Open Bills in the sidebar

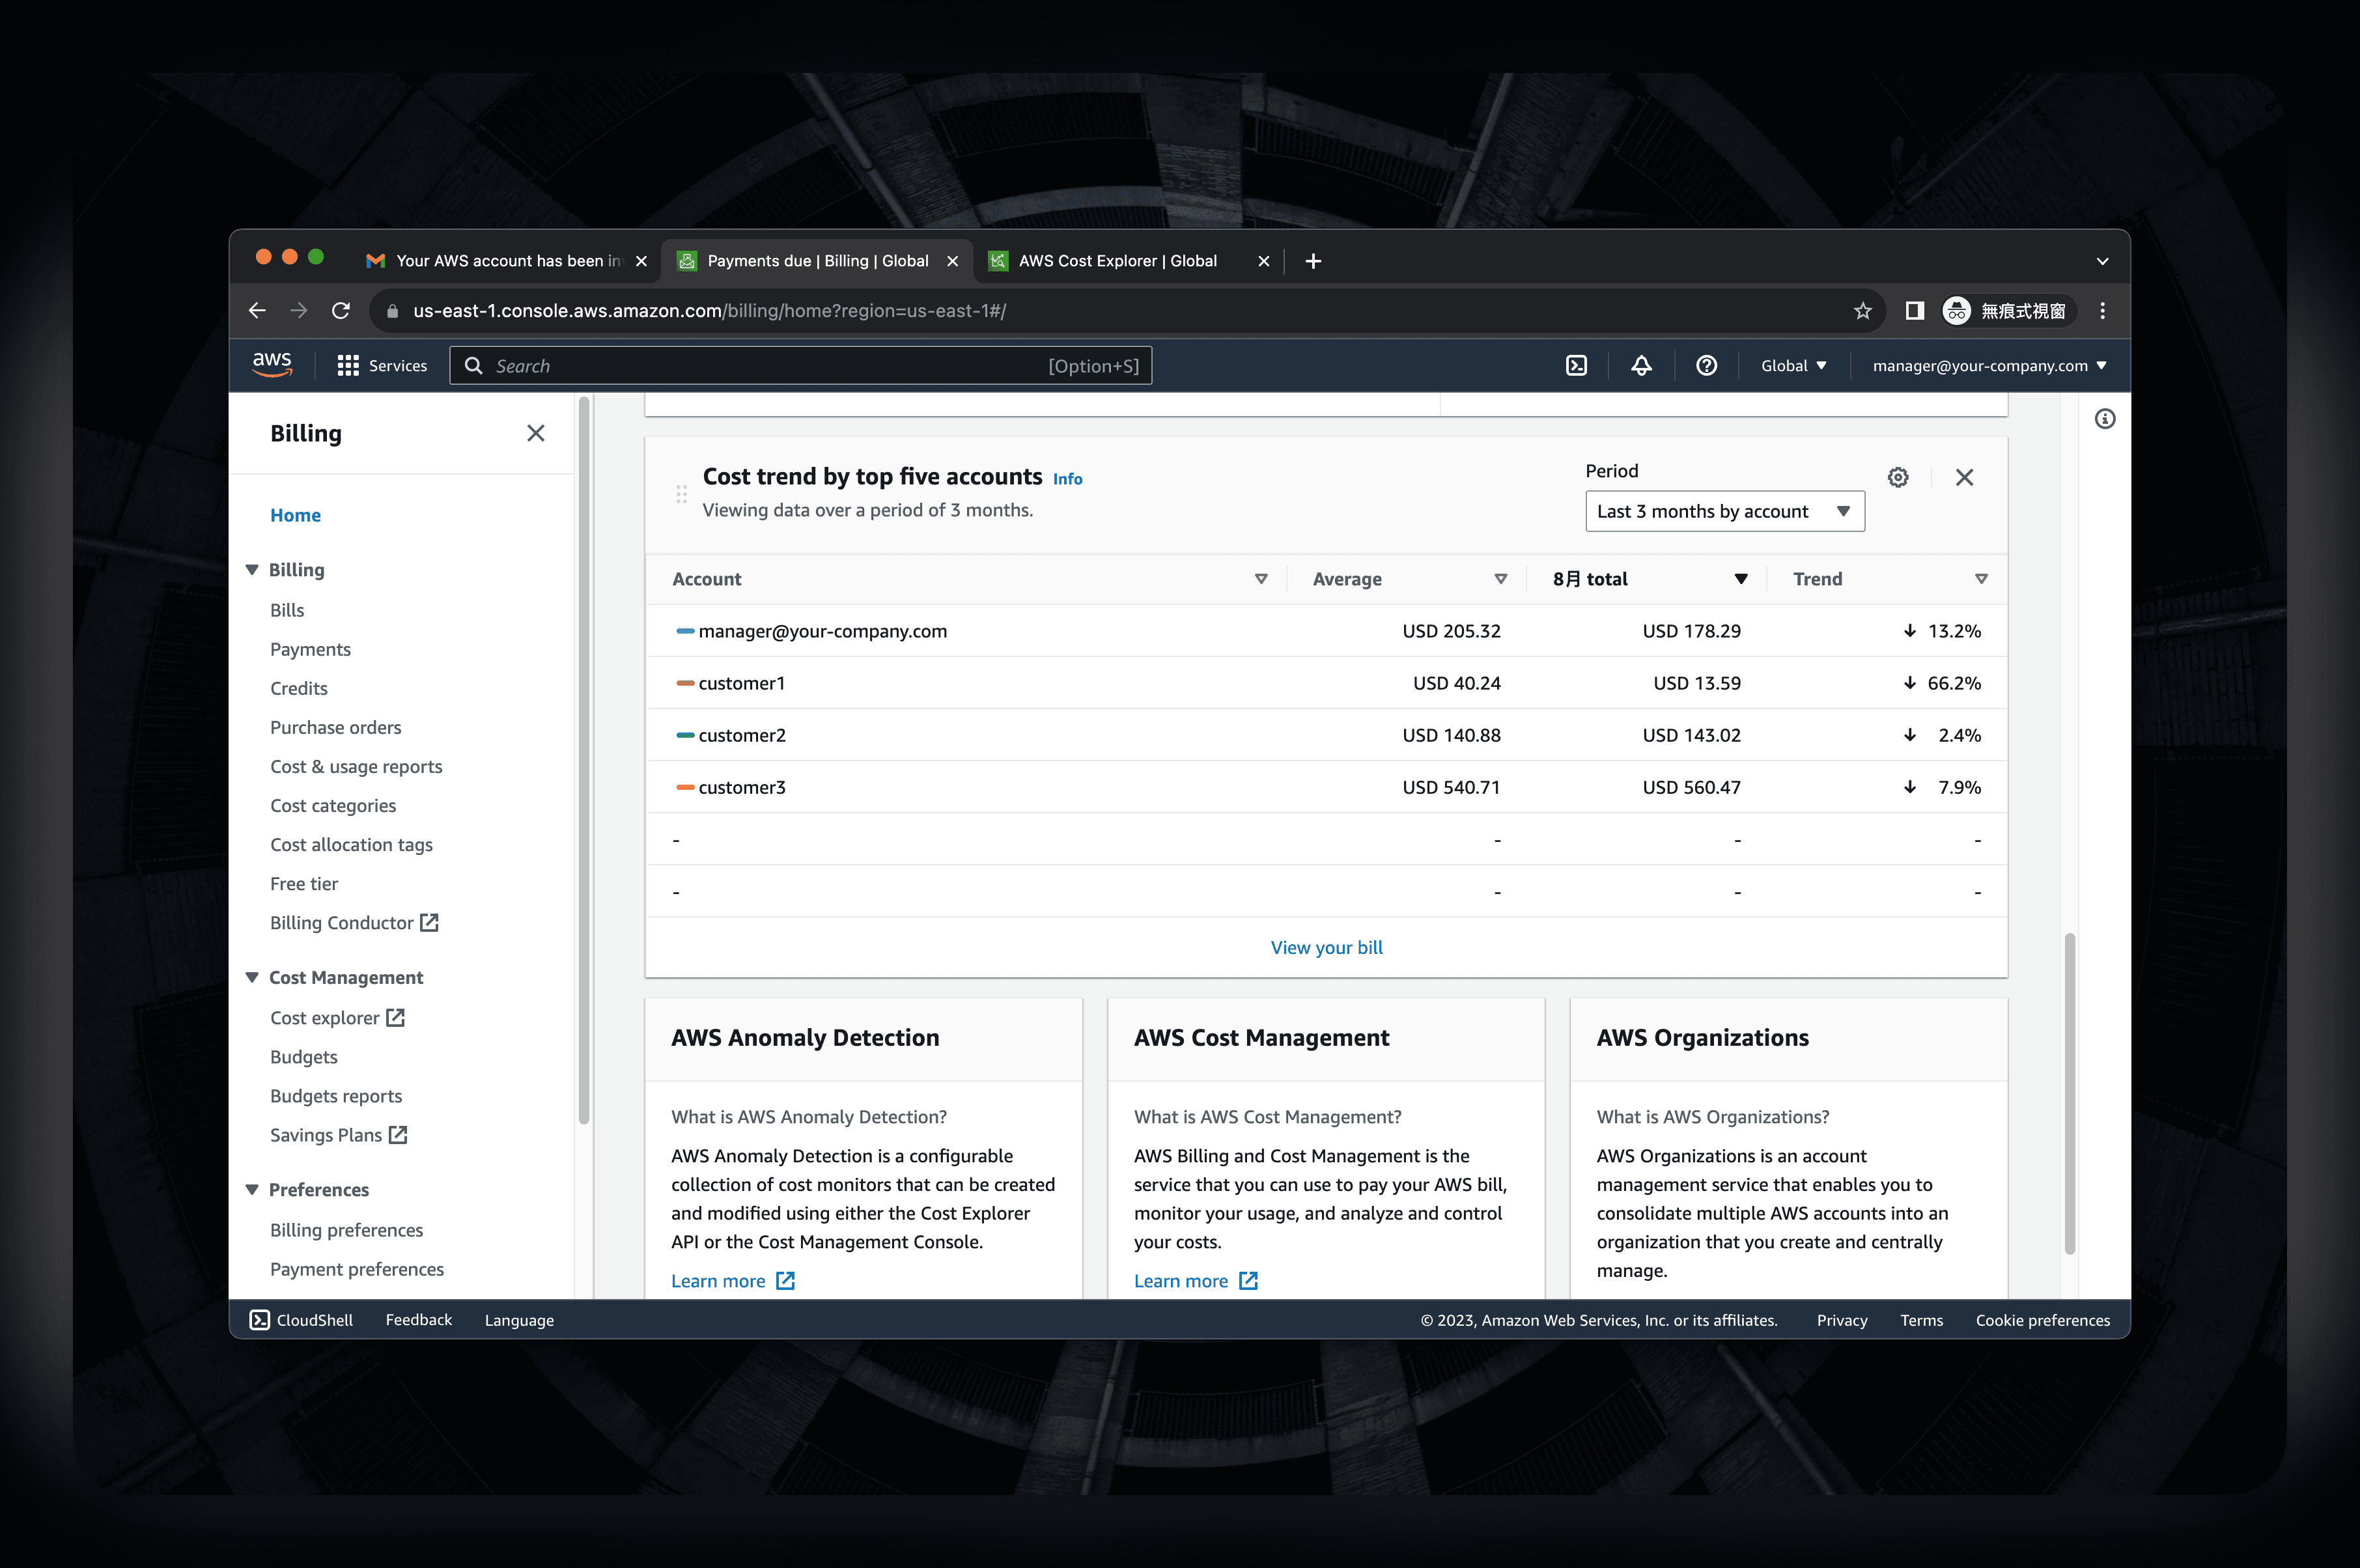(x=287, y=610)
